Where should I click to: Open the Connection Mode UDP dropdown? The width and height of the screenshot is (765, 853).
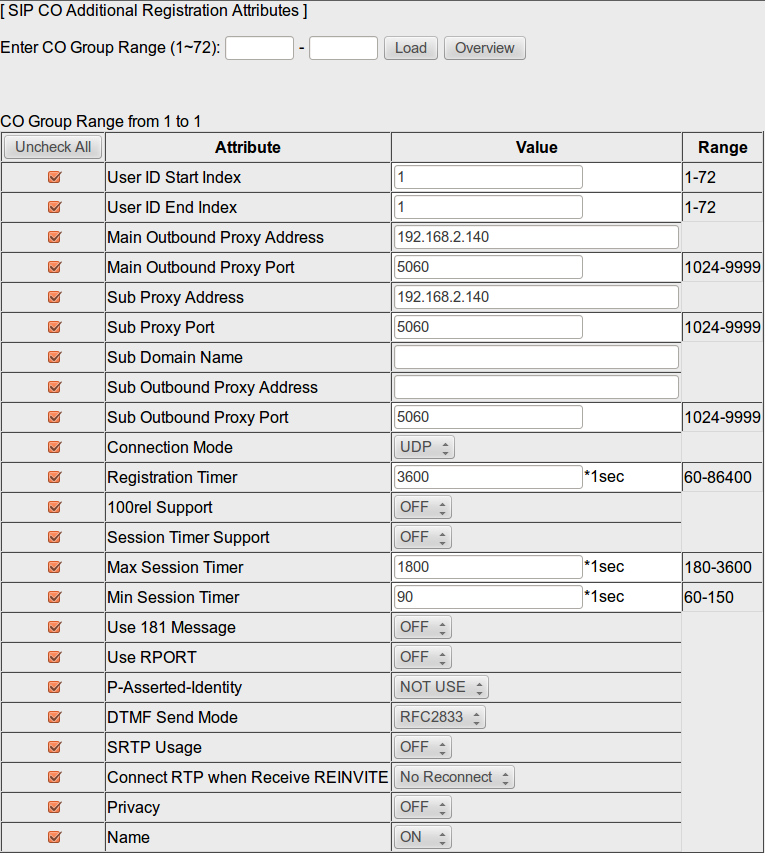pyautogui.click(x=424, y=447)
